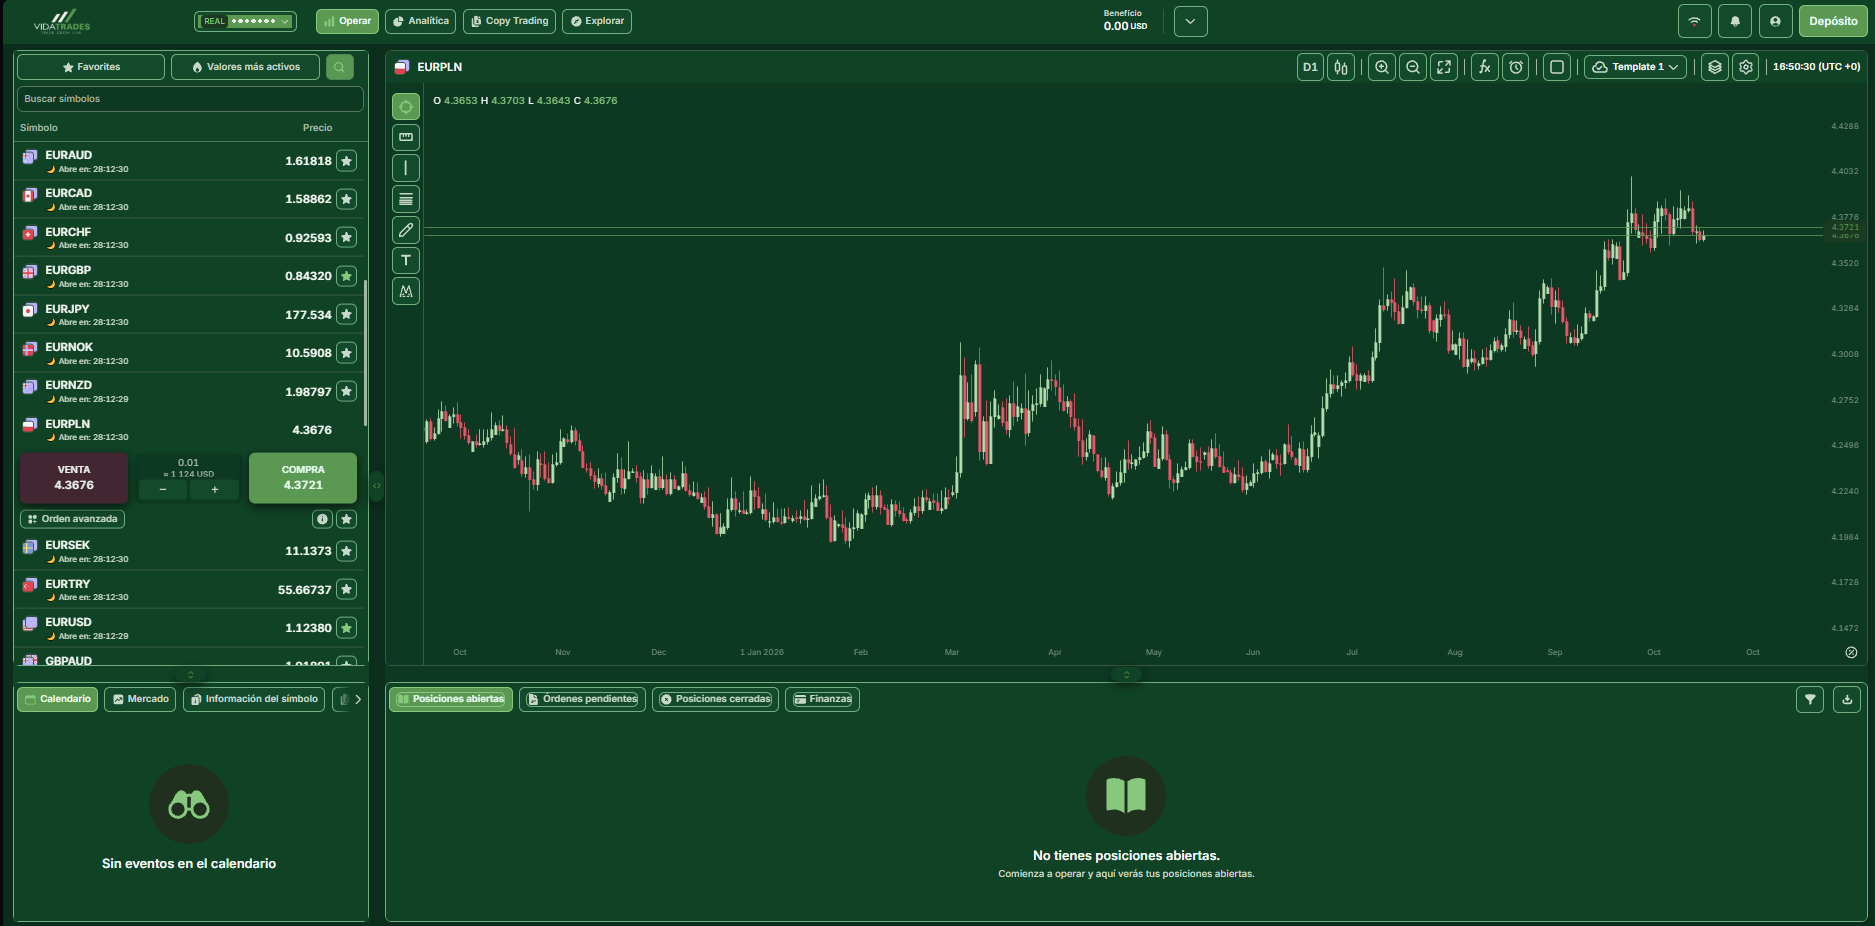The width and height of the screenshot is (1875, 926).
Task: Click the VENTA 4.3676 sell button
Action: coord(74,478)
